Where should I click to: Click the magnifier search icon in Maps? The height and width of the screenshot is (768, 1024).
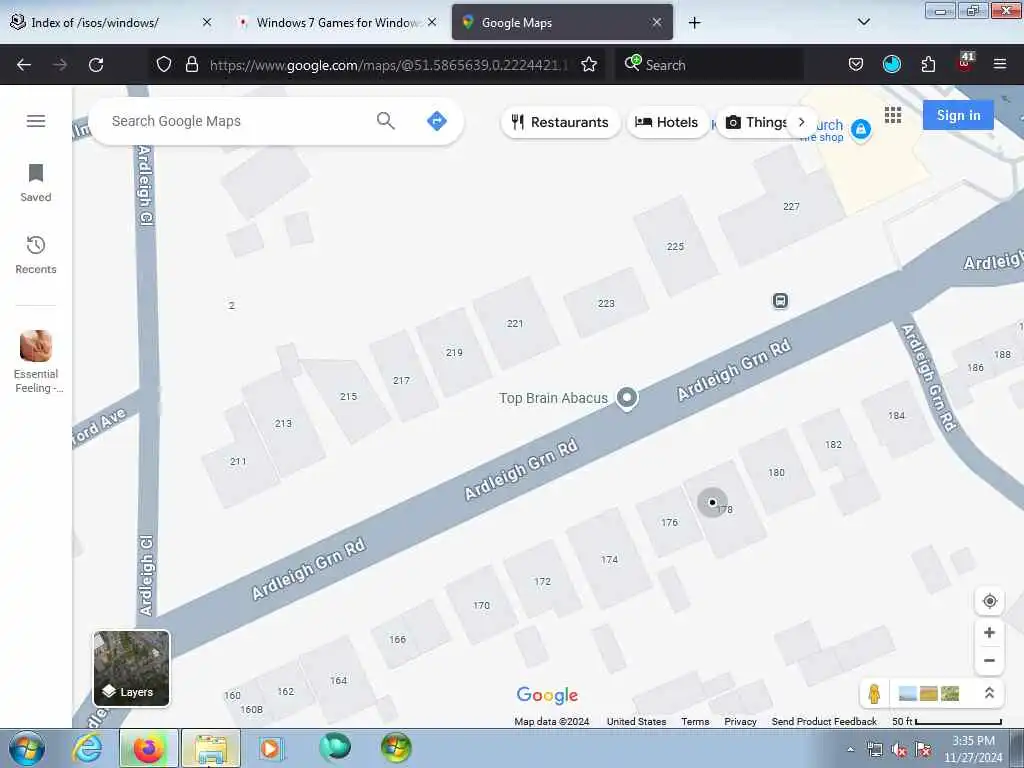[x=385, y=121]
